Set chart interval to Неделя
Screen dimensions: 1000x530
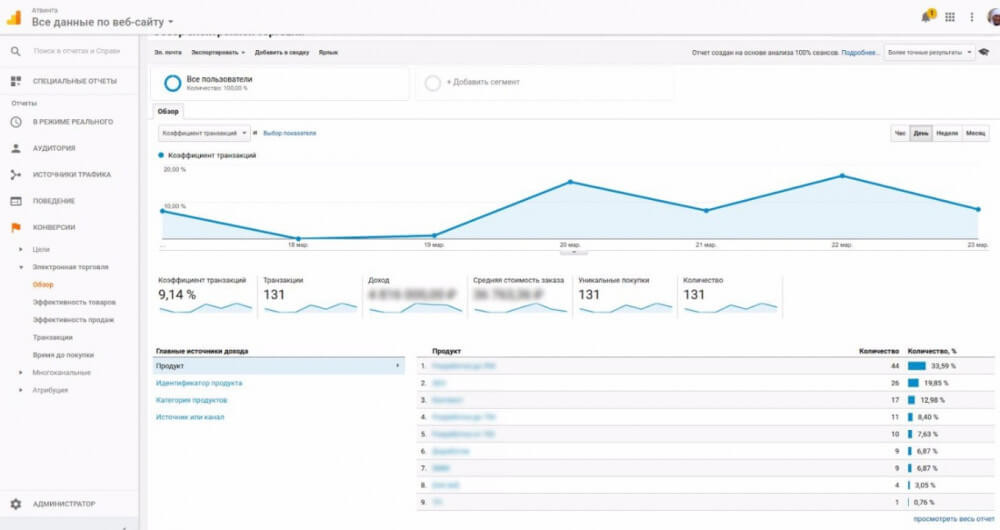coord(947,133)
